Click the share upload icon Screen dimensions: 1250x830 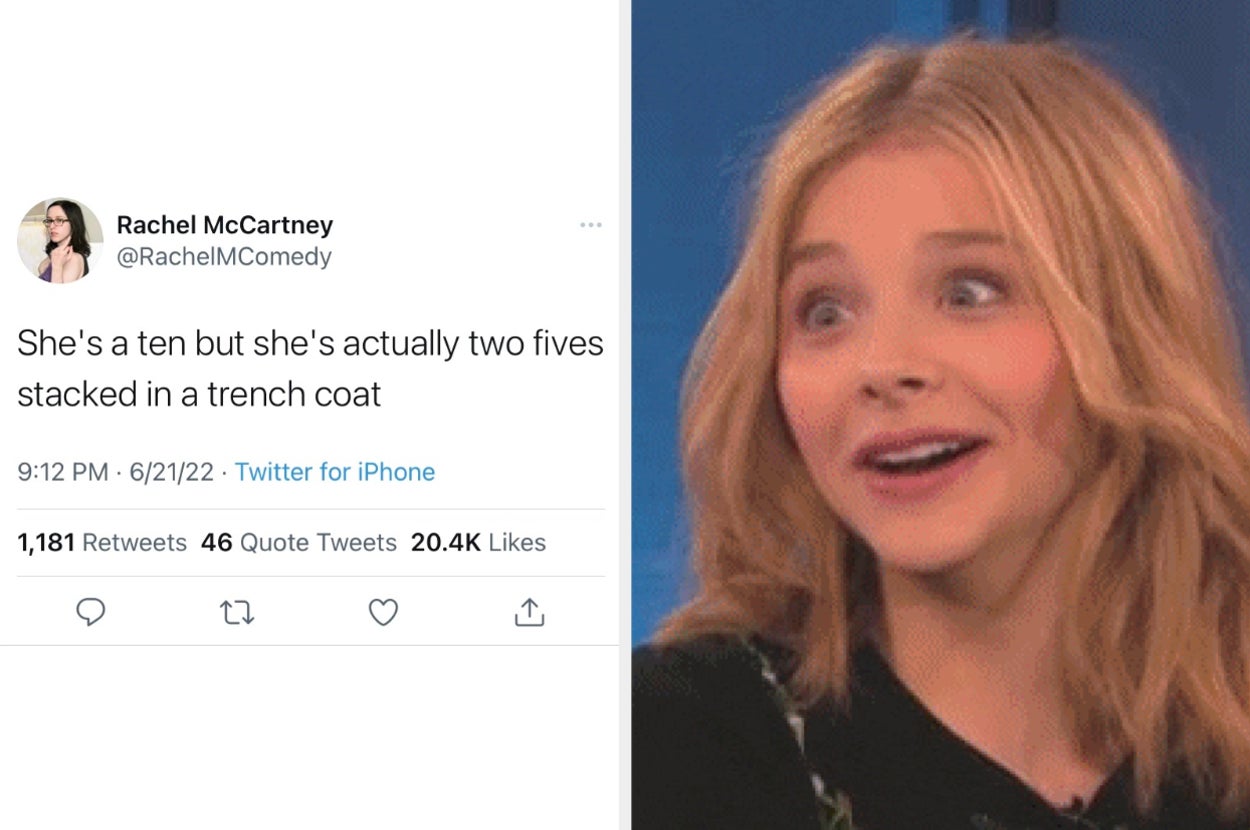point(529,611)
